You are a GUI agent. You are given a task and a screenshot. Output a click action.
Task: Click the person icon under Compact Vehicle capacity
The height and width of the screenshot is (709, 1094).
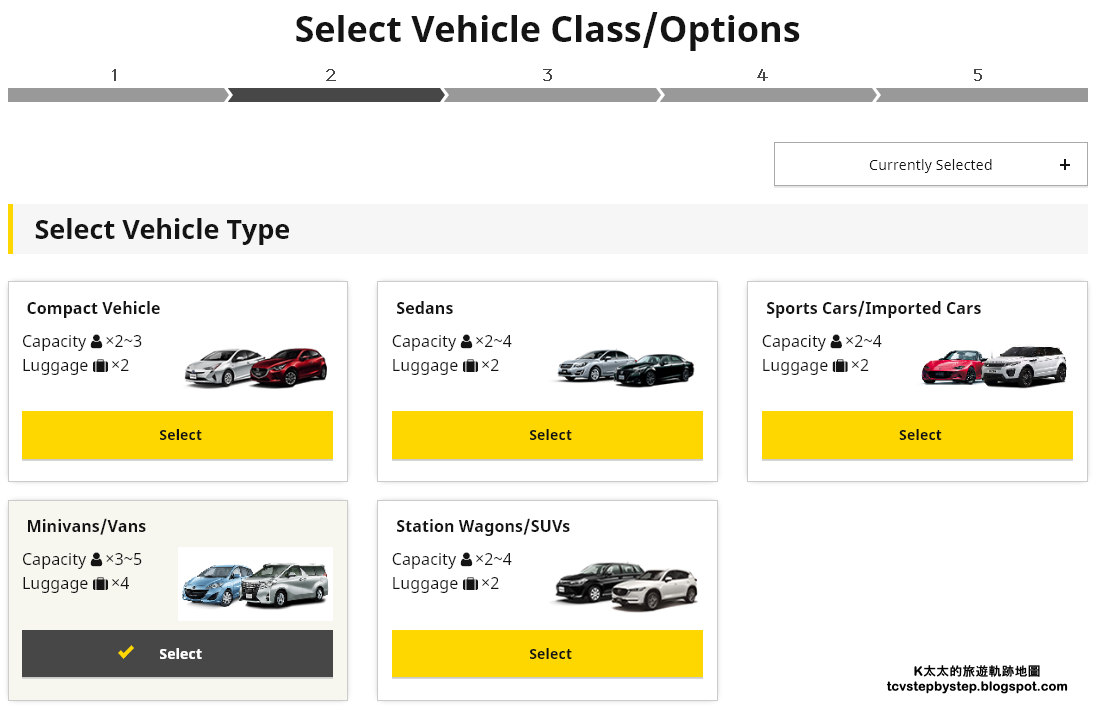(96, 341)
